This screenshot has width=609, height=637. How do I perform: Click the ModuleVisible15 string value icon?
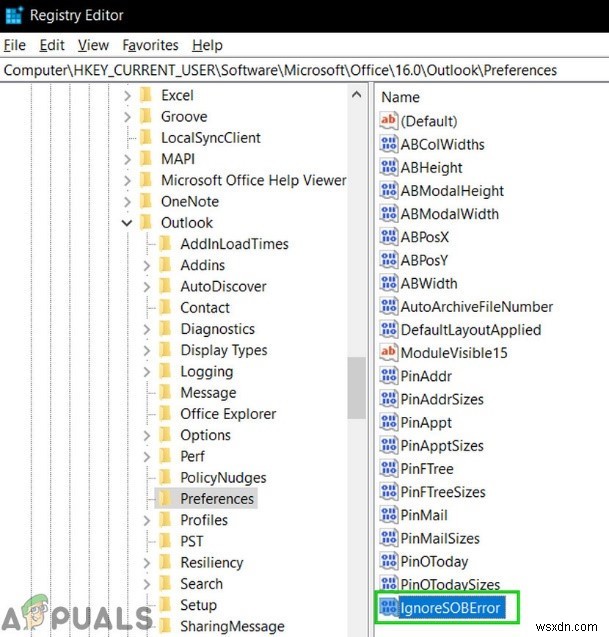pyautogui.click(x=389, y=352)
